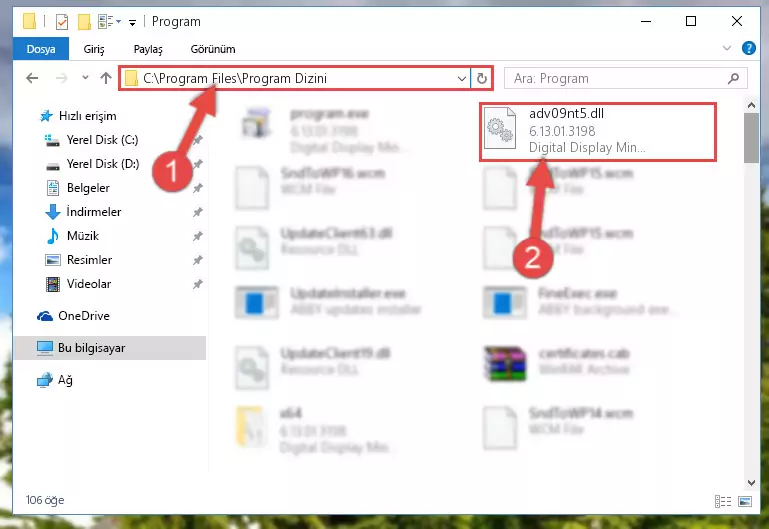Expand the ribbon with the chevron
Viewport: 769px width, 529px height.
click(727, 48)
